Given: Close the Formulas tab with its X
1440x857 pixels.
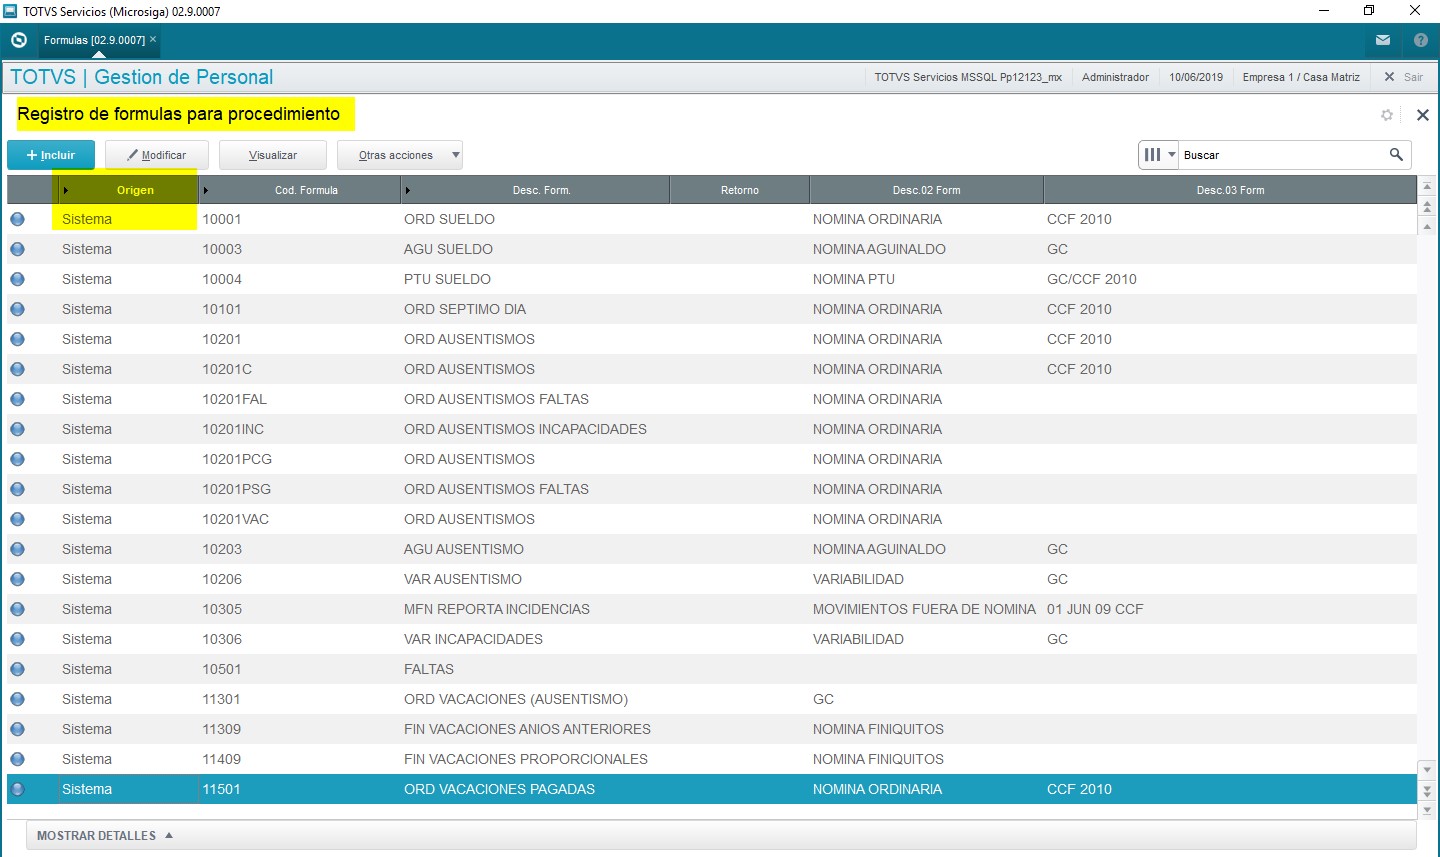Looking at the screenshot, I should click(x=153, y=40).
